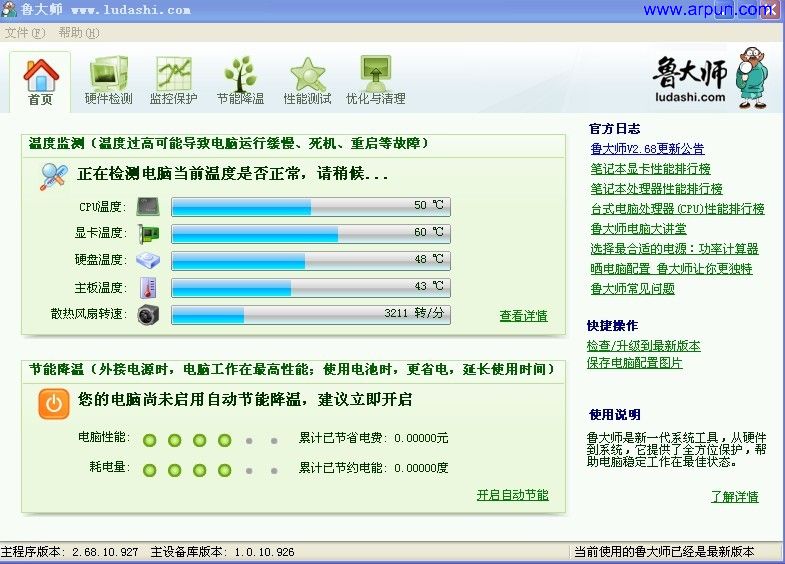Click the 显卡温度 60℃ progress bar
The height and width of the screenshot is (564, 785).
tap(311, 233)
